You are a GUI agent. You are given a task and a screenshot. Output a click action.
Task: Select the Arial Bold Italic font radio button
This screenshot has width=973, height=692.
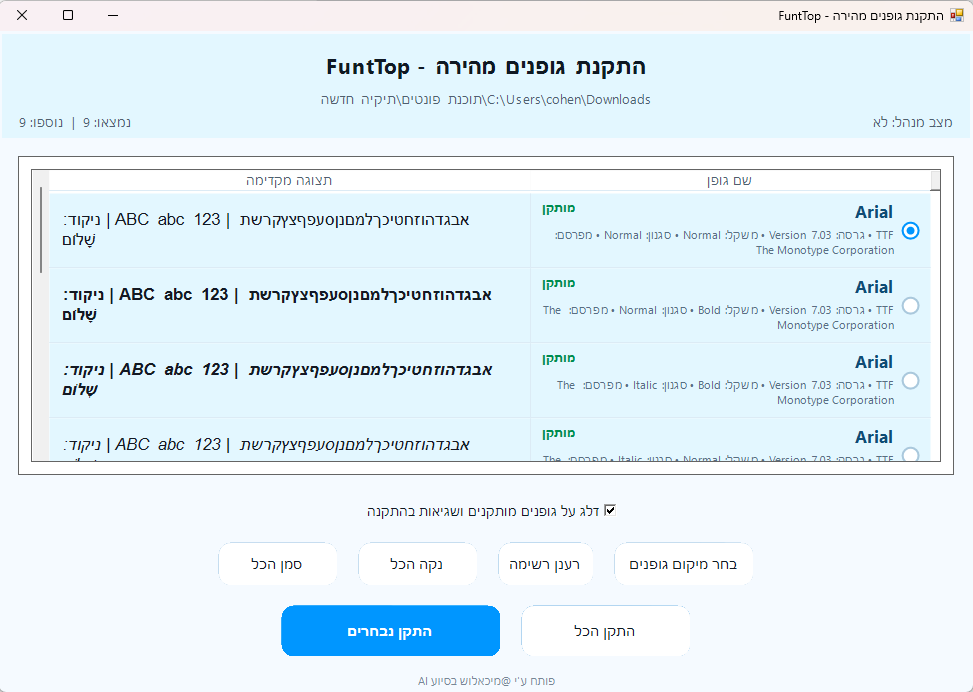point(910,381)
